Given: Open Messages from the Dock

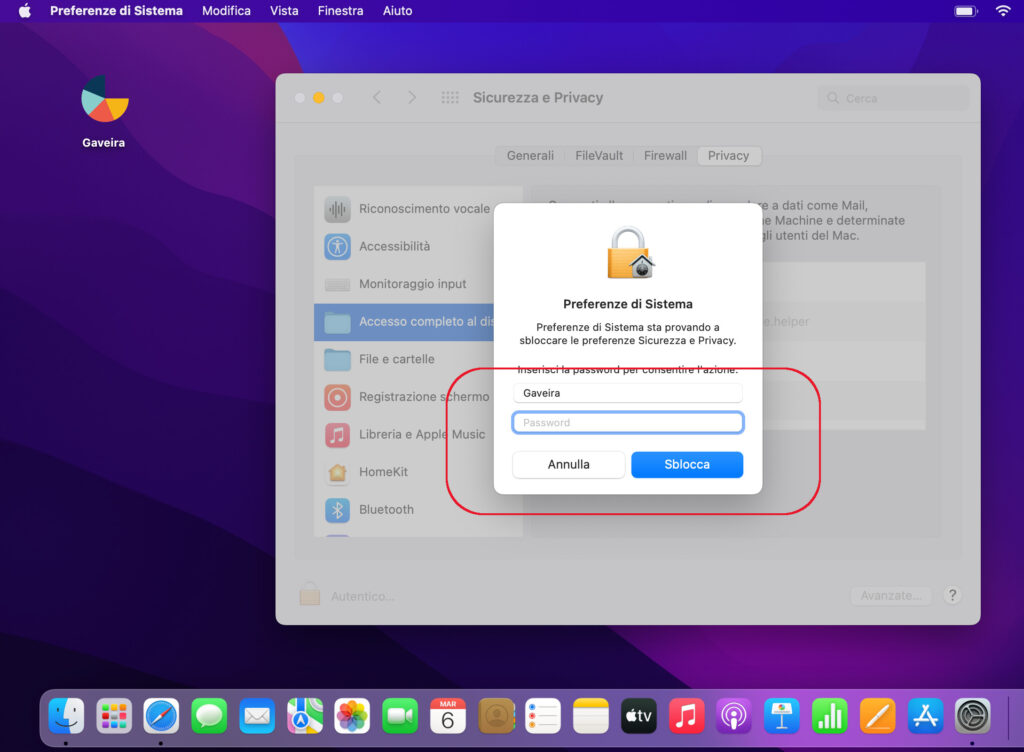Looking at the screenshot, I should click(x=209, y=715).
